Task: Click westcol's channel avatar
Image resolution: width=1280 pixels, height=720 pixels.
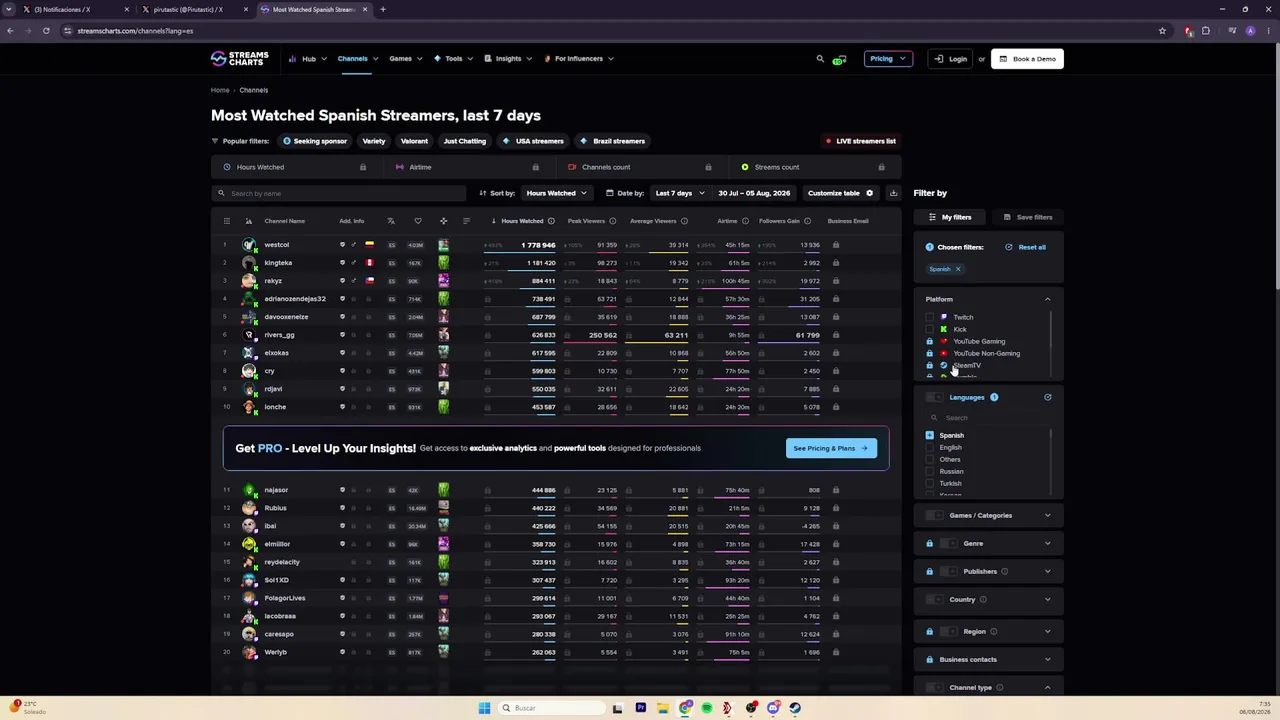Action: coord(249,245)
